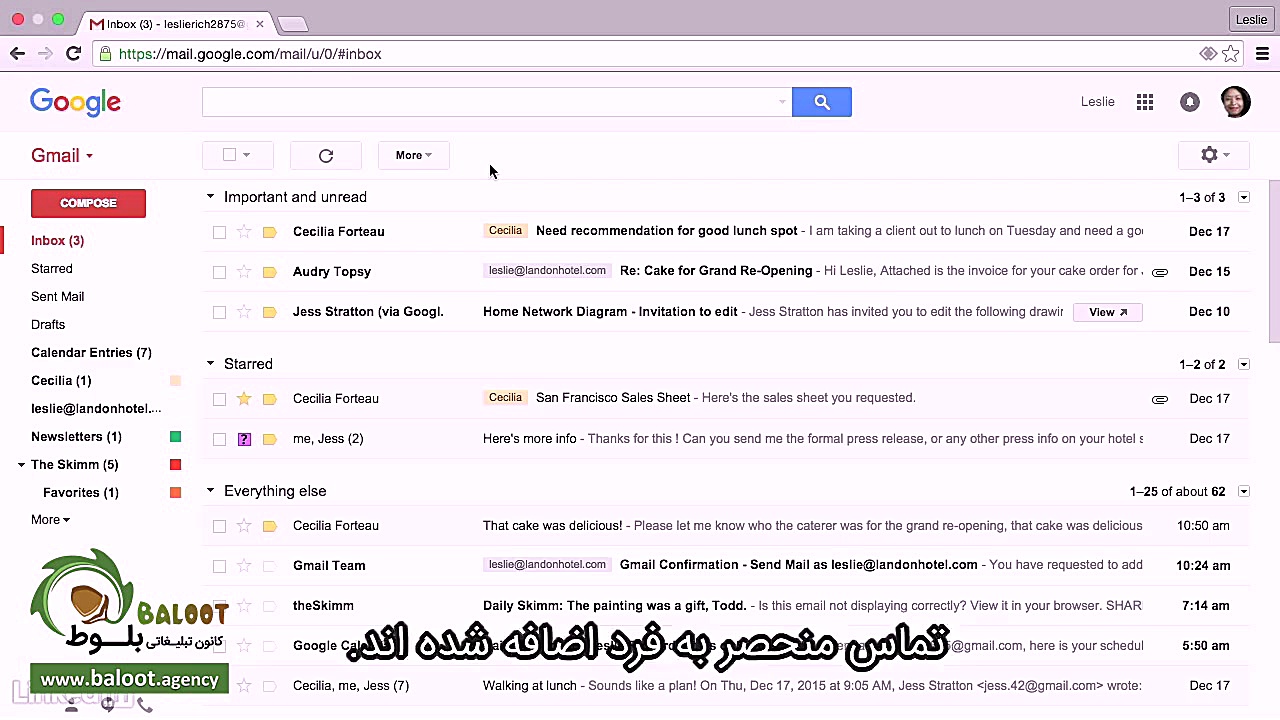Viewport: 1280px width, 720px height.
Task: Star the 'That cake was delicious!' email
Action: pyautogui.click(x=244, y=525)
